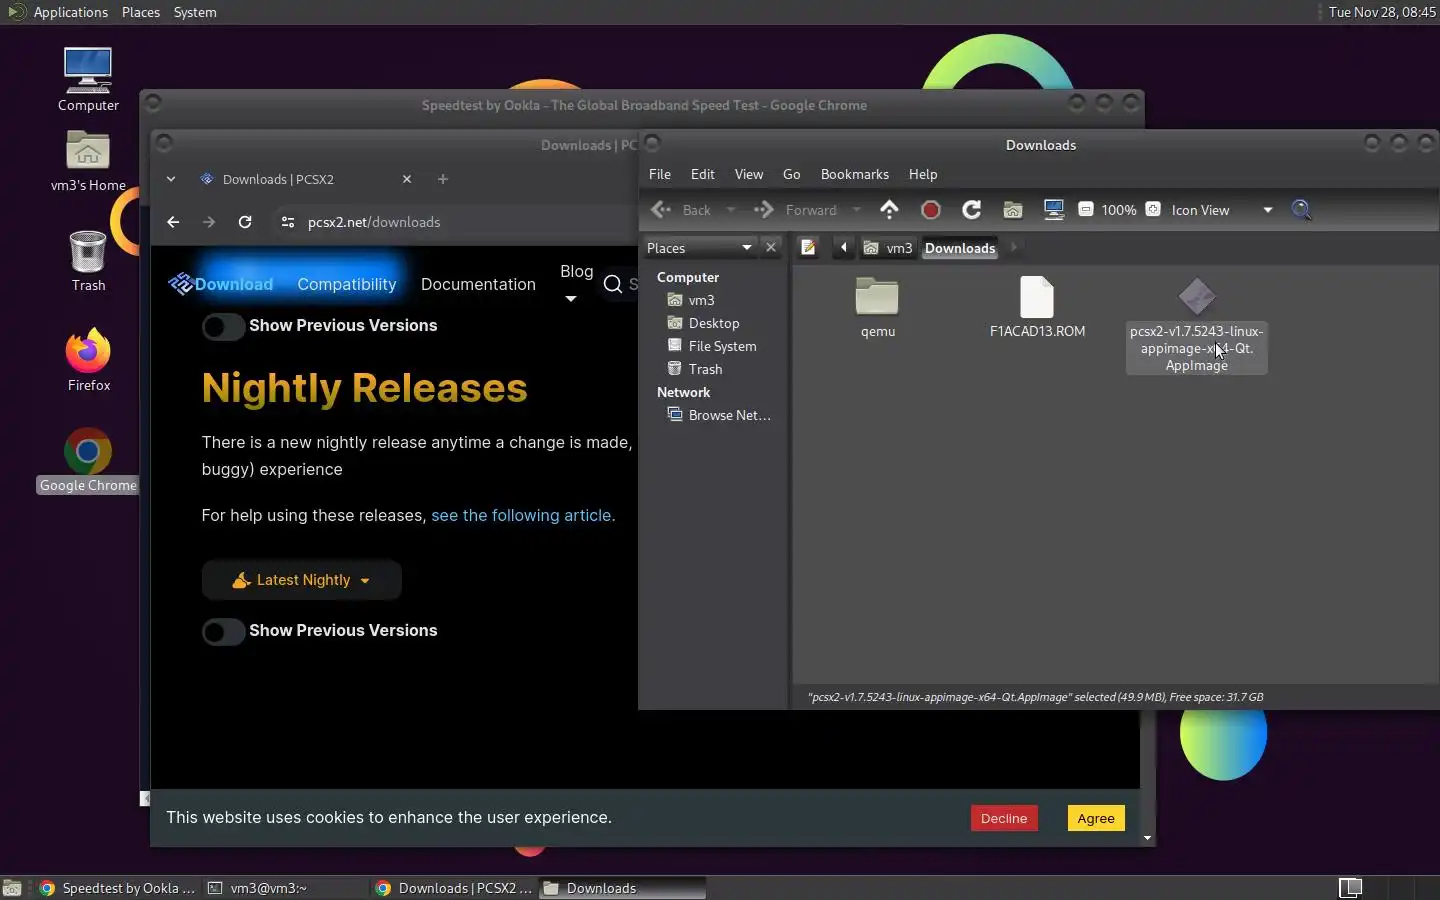
Task: Open Bookmarks menu
Action: click(854, 174)
